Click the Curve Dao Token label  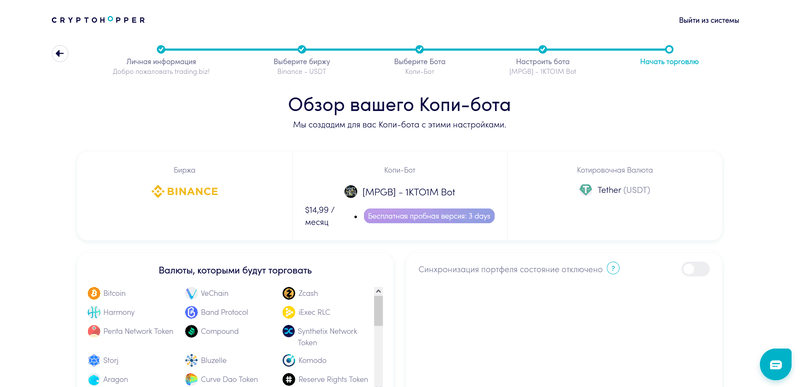tap(229, 379)
